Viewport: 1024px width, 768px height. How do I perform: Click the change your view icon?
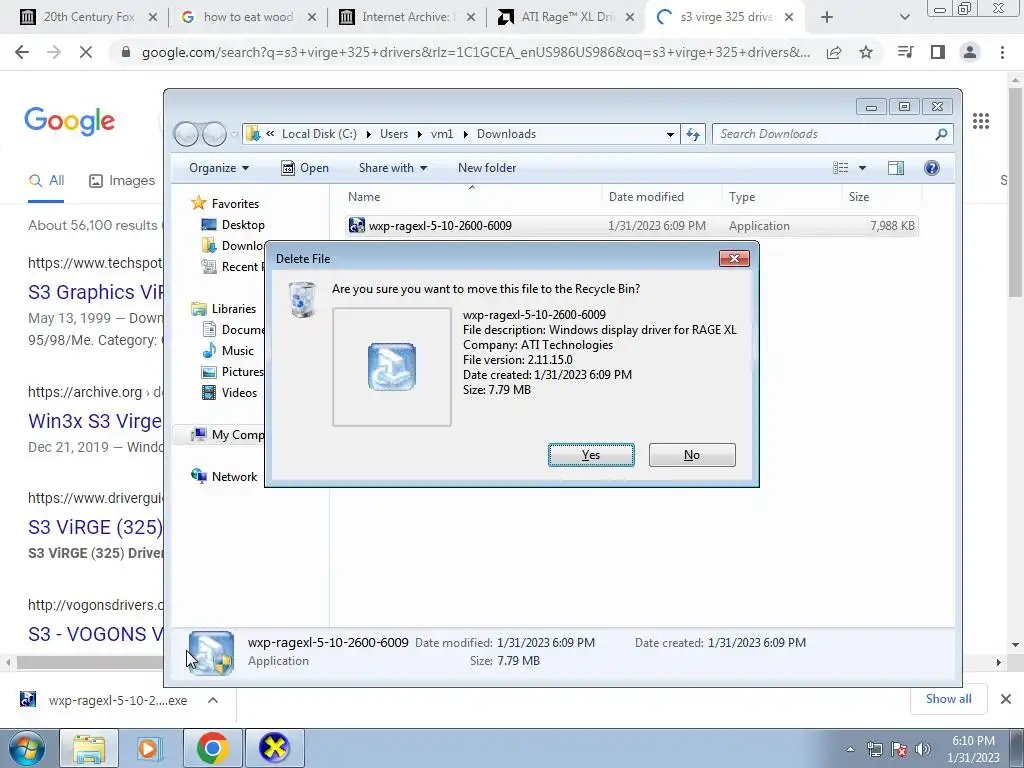(x=840, y=168)
